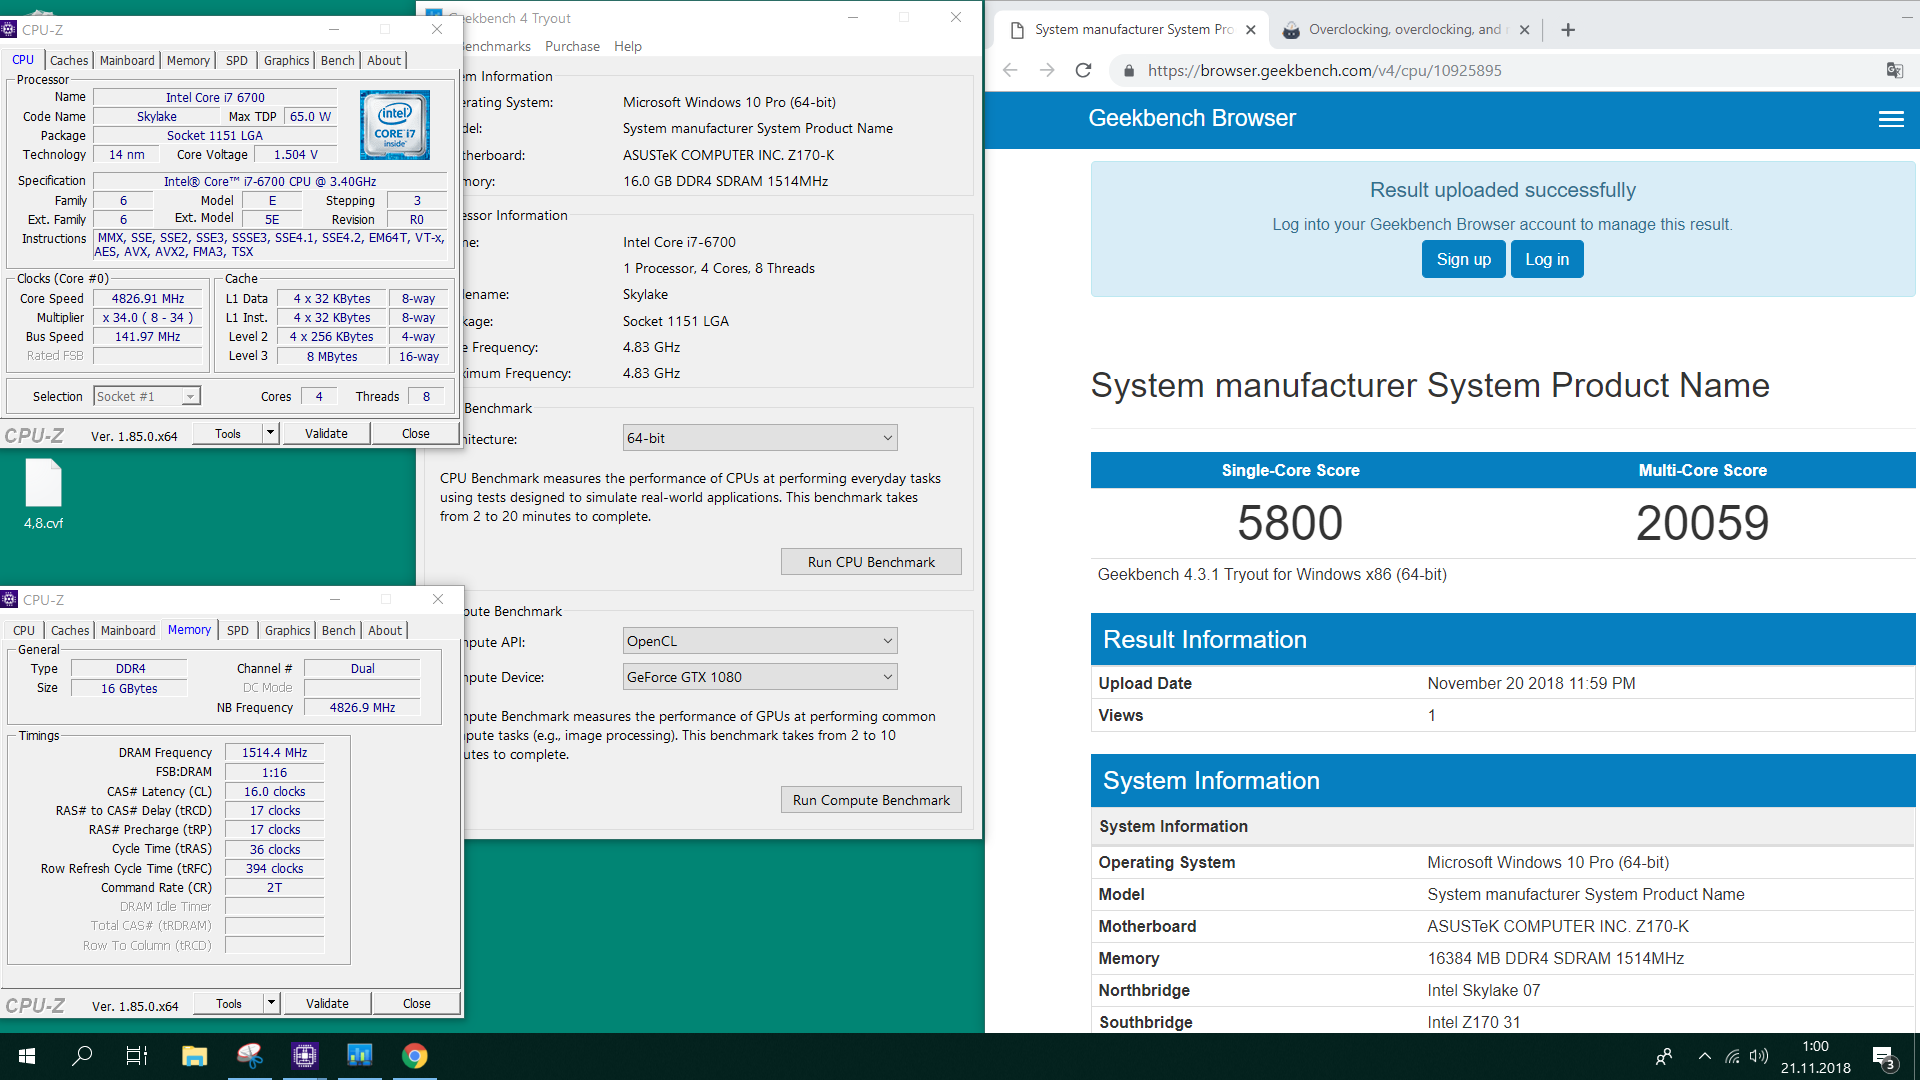Expand the OpenCL compute API dropdown
The image size is (1920, 1080).
[887, 641]
